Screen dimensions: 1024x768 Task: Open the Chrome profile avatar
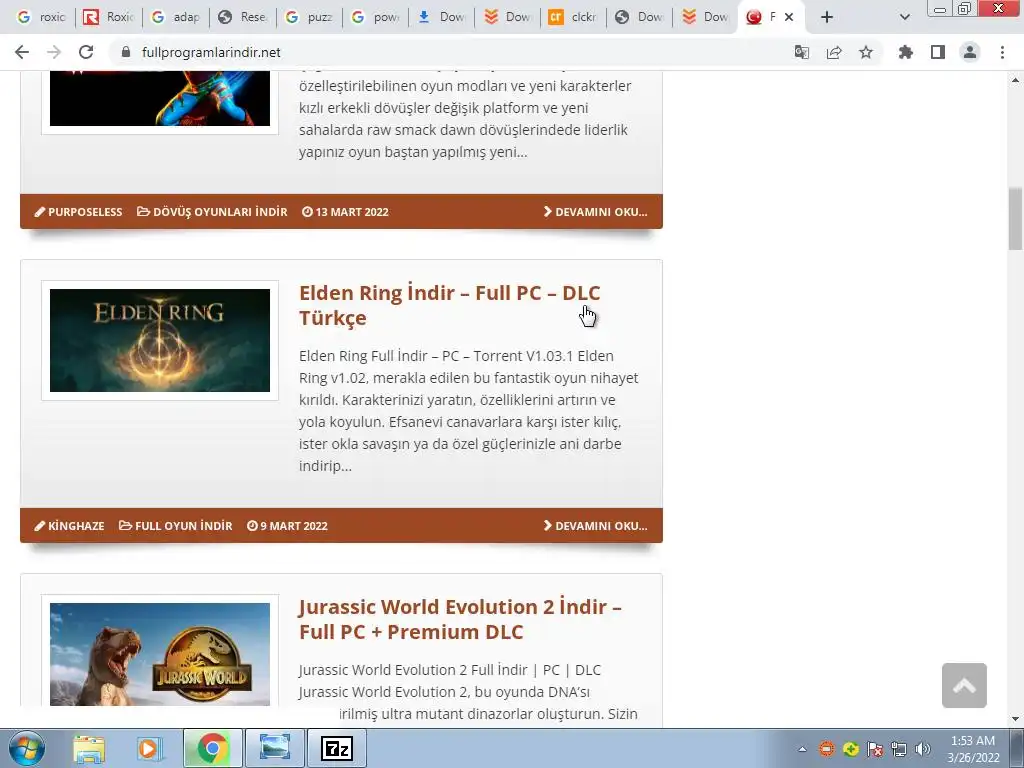970,52
